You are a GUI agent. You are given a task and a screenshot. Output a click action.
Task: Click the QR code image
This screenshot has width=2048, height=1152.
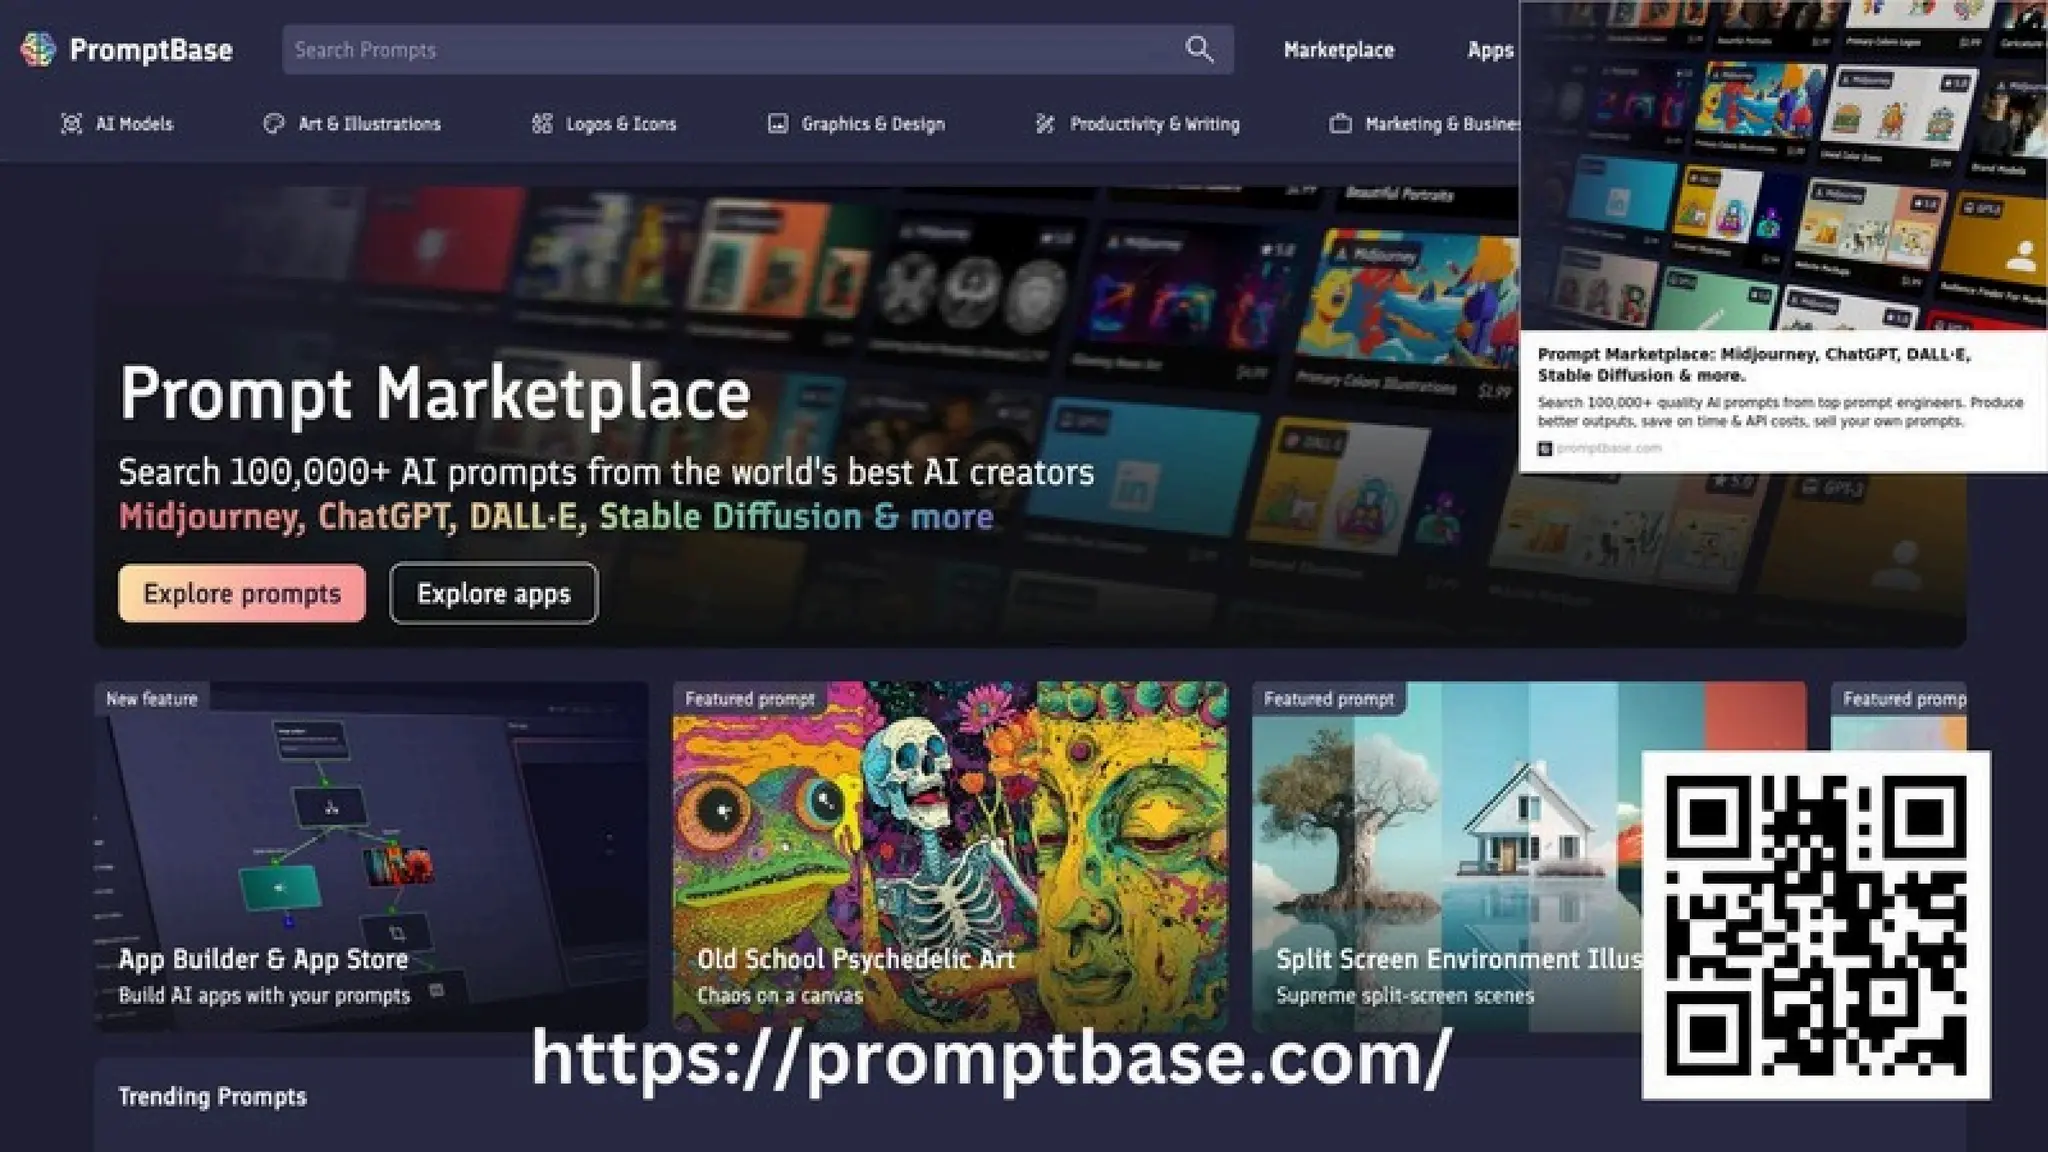pyautogui.click(x=1815, y=925)
